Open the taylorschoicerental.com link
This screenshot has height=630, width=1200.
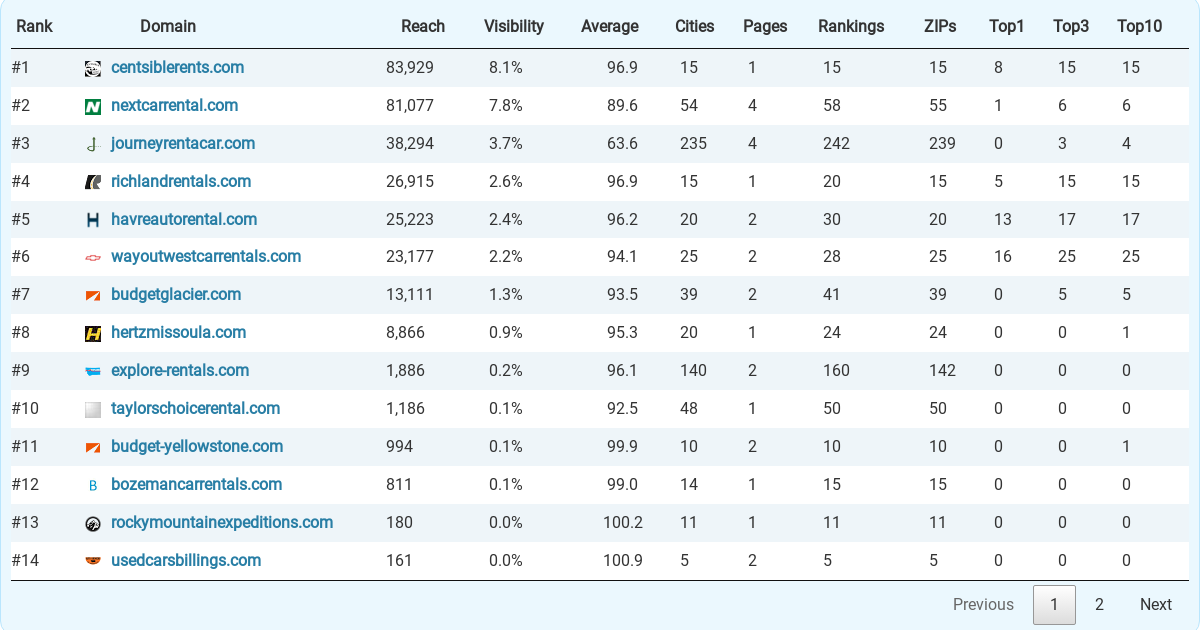(x=196, y=408)
